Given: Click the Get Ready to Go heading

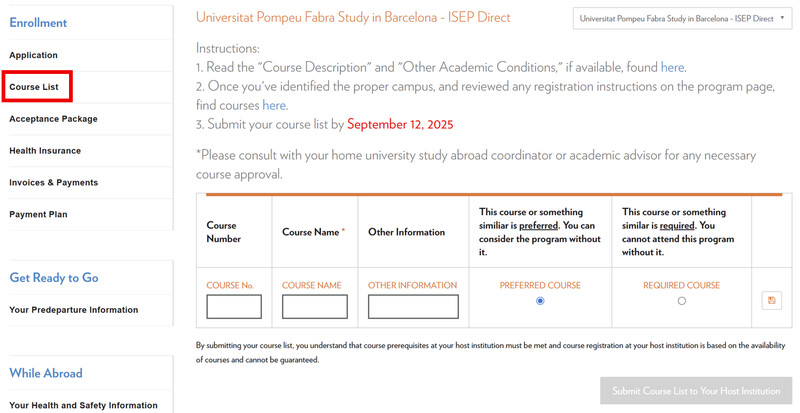Looking at the screenshot, I should point(54,278).
